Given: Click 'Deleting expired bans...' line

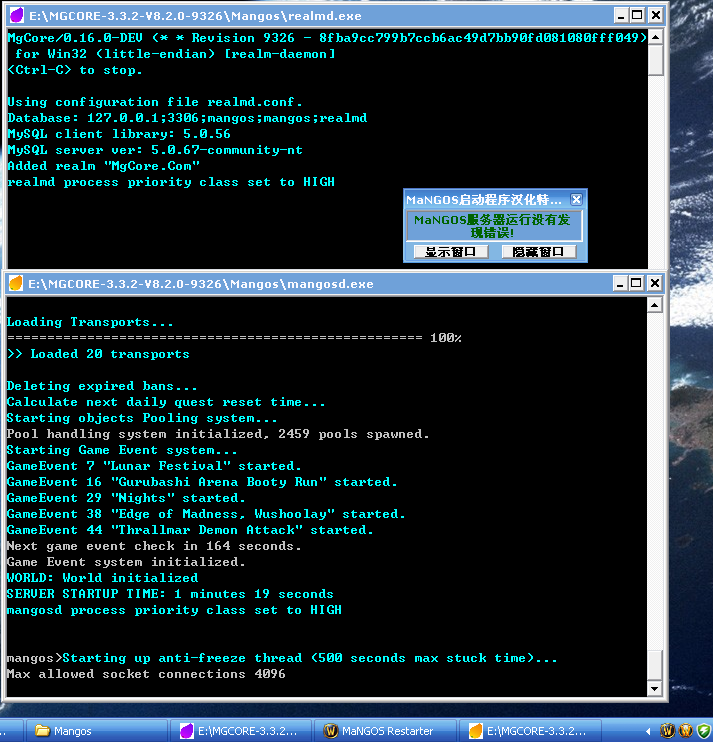Looking at the screenshot, I should coord(102,386).
